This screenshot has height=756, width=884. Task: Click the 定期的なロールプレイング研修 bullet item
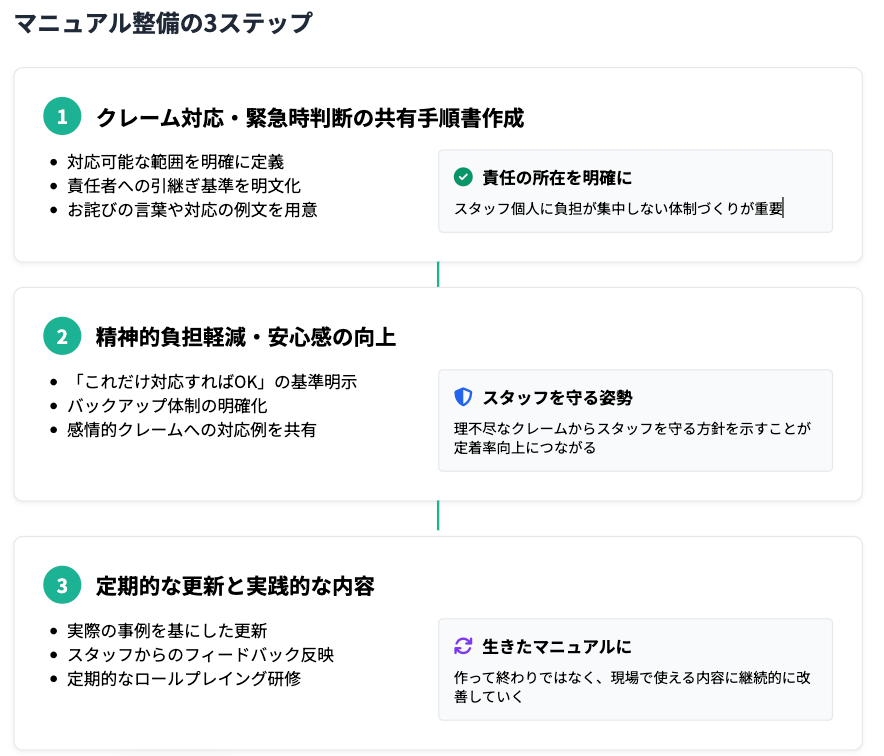(x=184, y=679)
